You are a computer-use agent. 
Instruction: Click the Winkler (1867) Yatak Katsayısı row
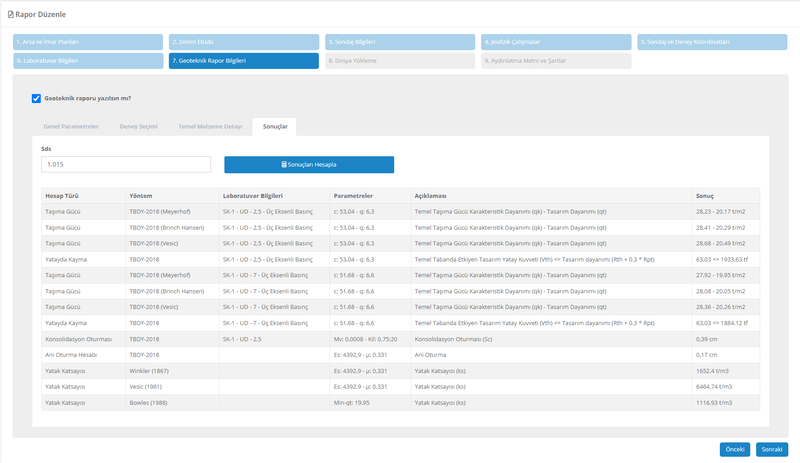tap(400, 370)
